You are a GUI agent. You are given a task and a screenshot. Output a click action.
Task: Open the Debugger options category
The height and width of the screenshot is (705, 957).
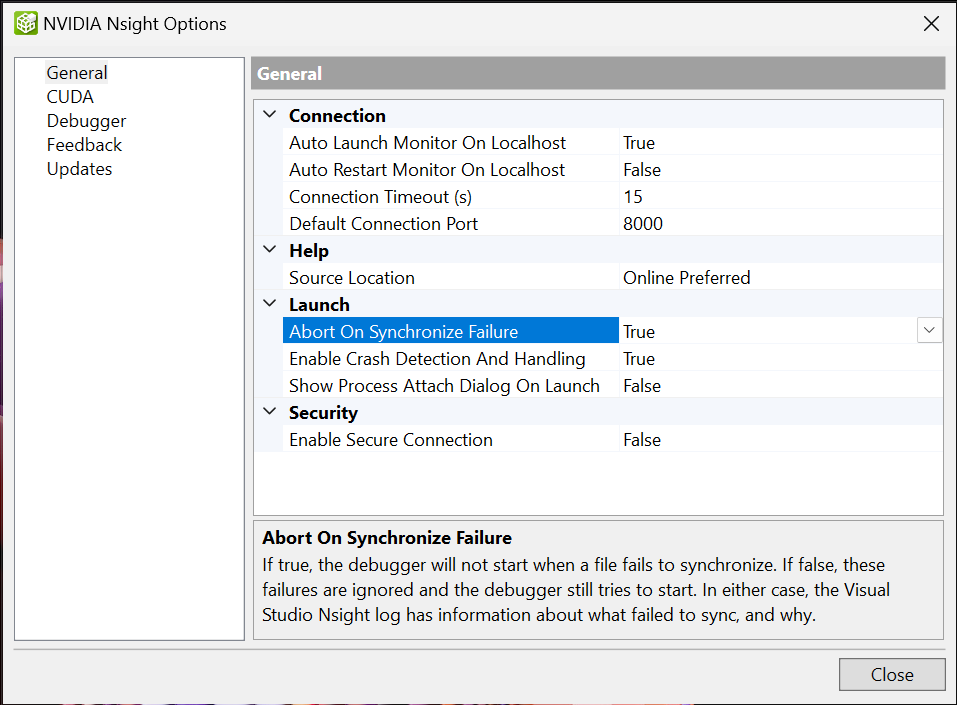86,121
